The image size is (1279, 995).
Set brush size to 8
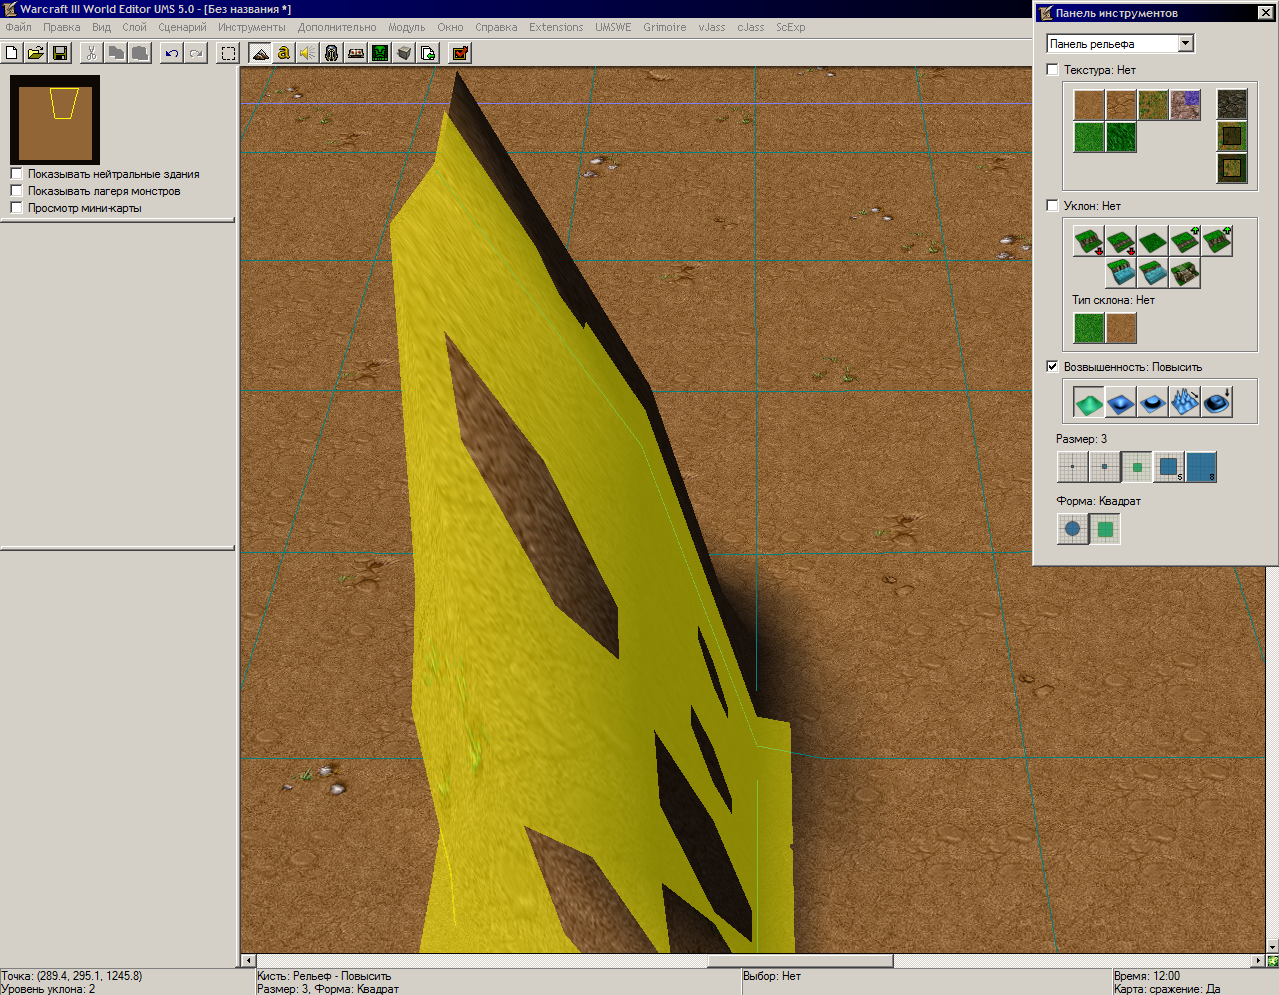tap(1200, 467)
